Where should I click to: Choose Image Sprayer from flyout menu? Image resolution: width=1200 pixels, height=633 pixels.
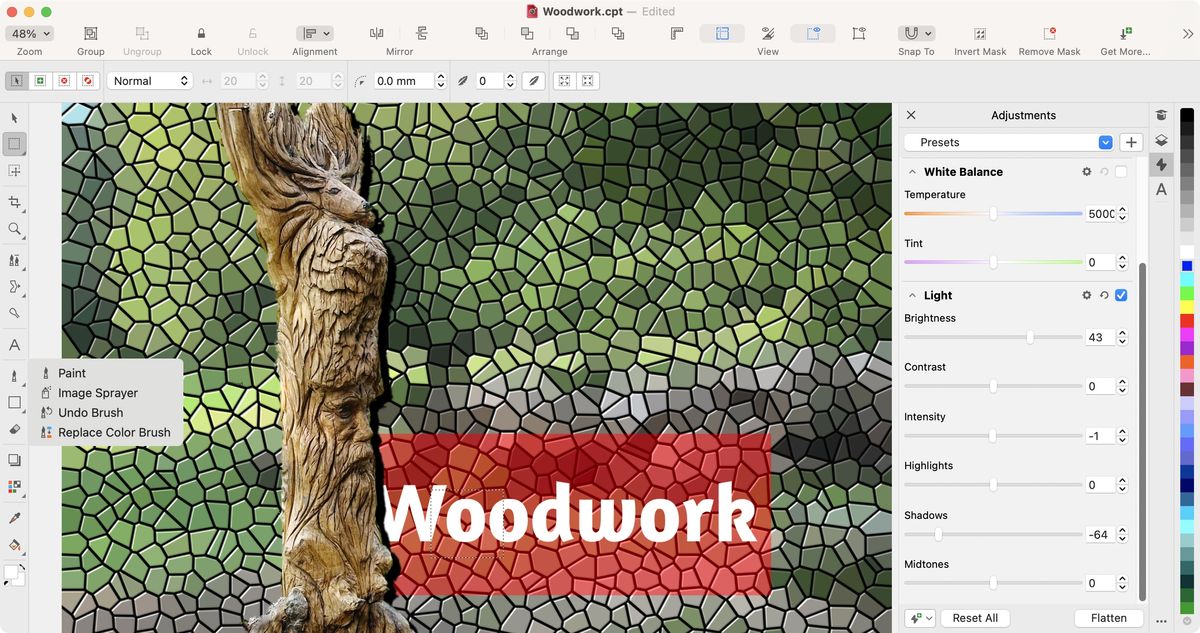98,393
